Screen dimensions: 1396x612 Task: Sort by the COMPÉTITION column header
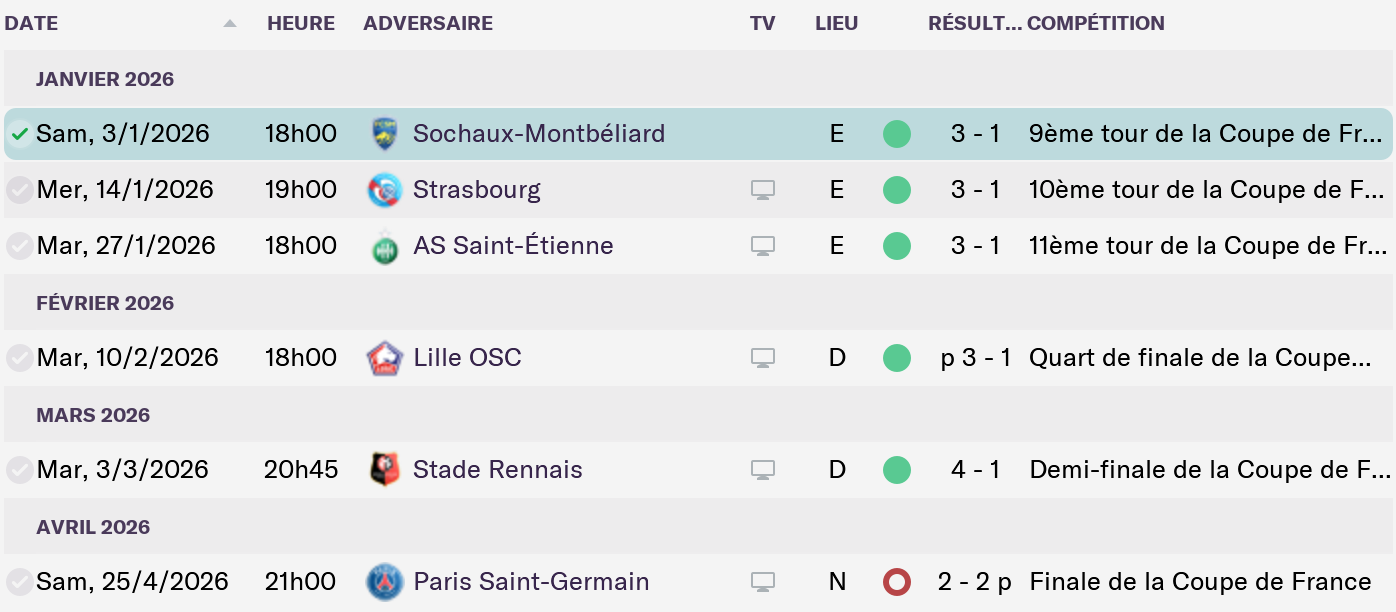(x=1096, y=23)
